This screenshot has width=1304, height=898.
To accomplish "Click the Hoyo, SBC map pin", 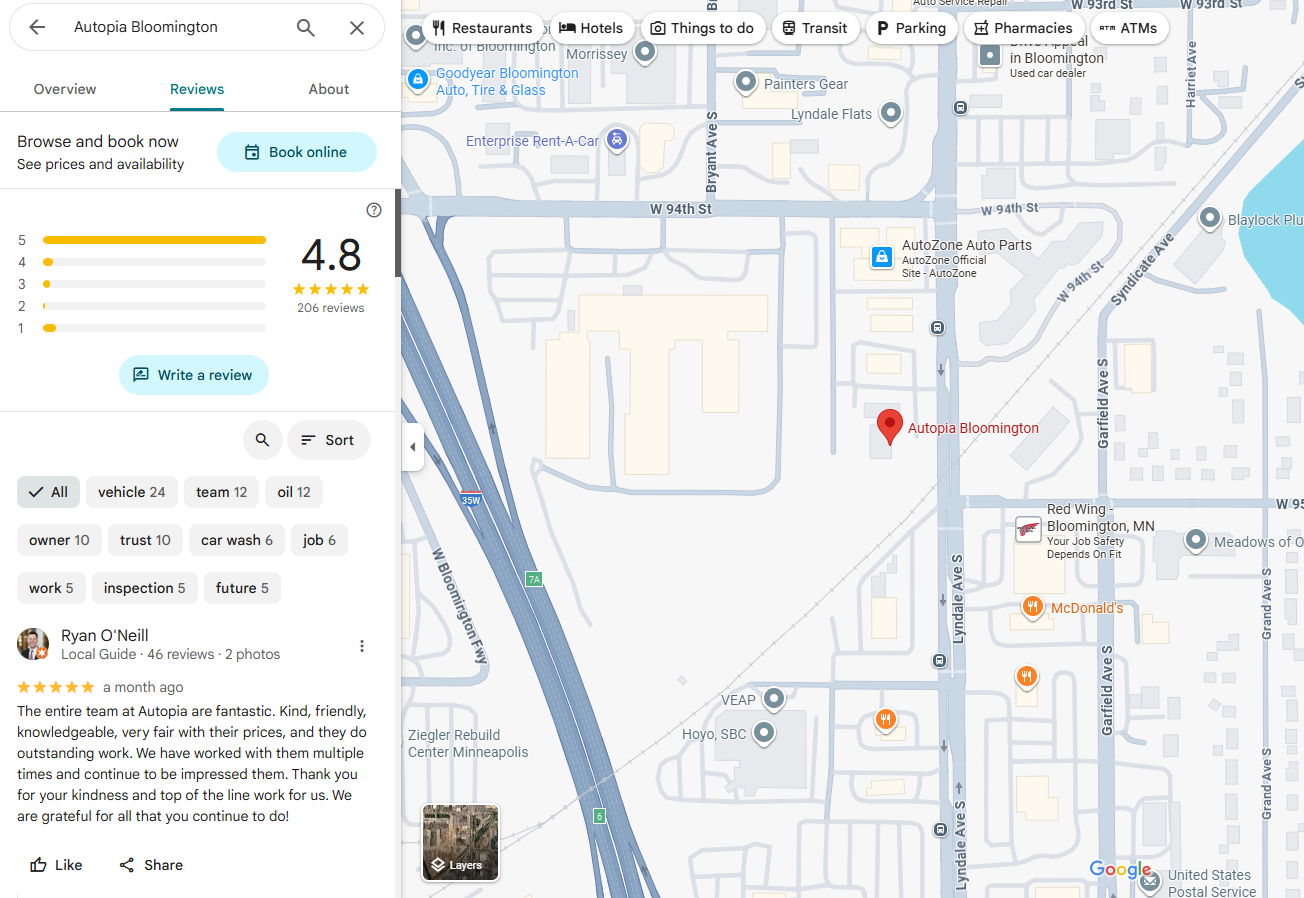I will (764, 734).
